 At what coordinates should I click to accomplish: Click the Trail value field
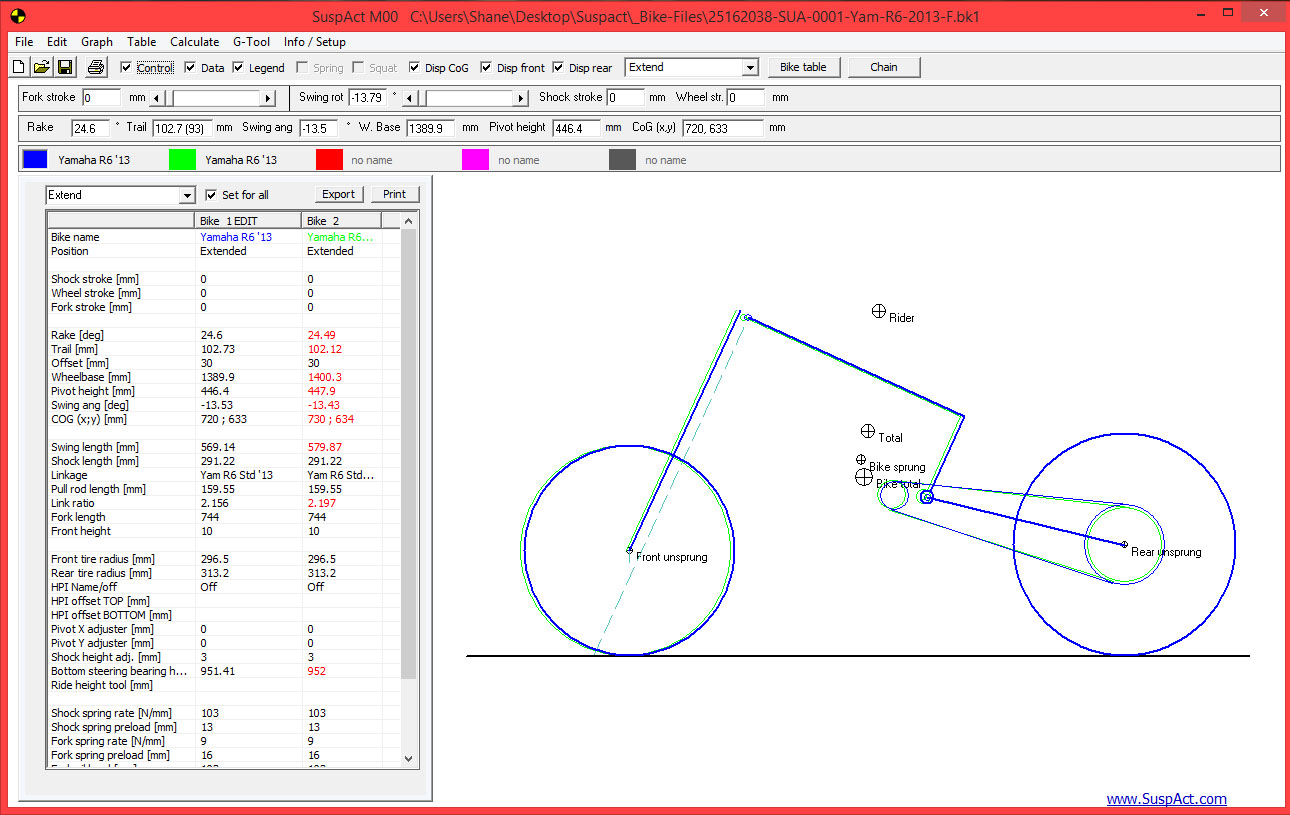coord(181,128)
